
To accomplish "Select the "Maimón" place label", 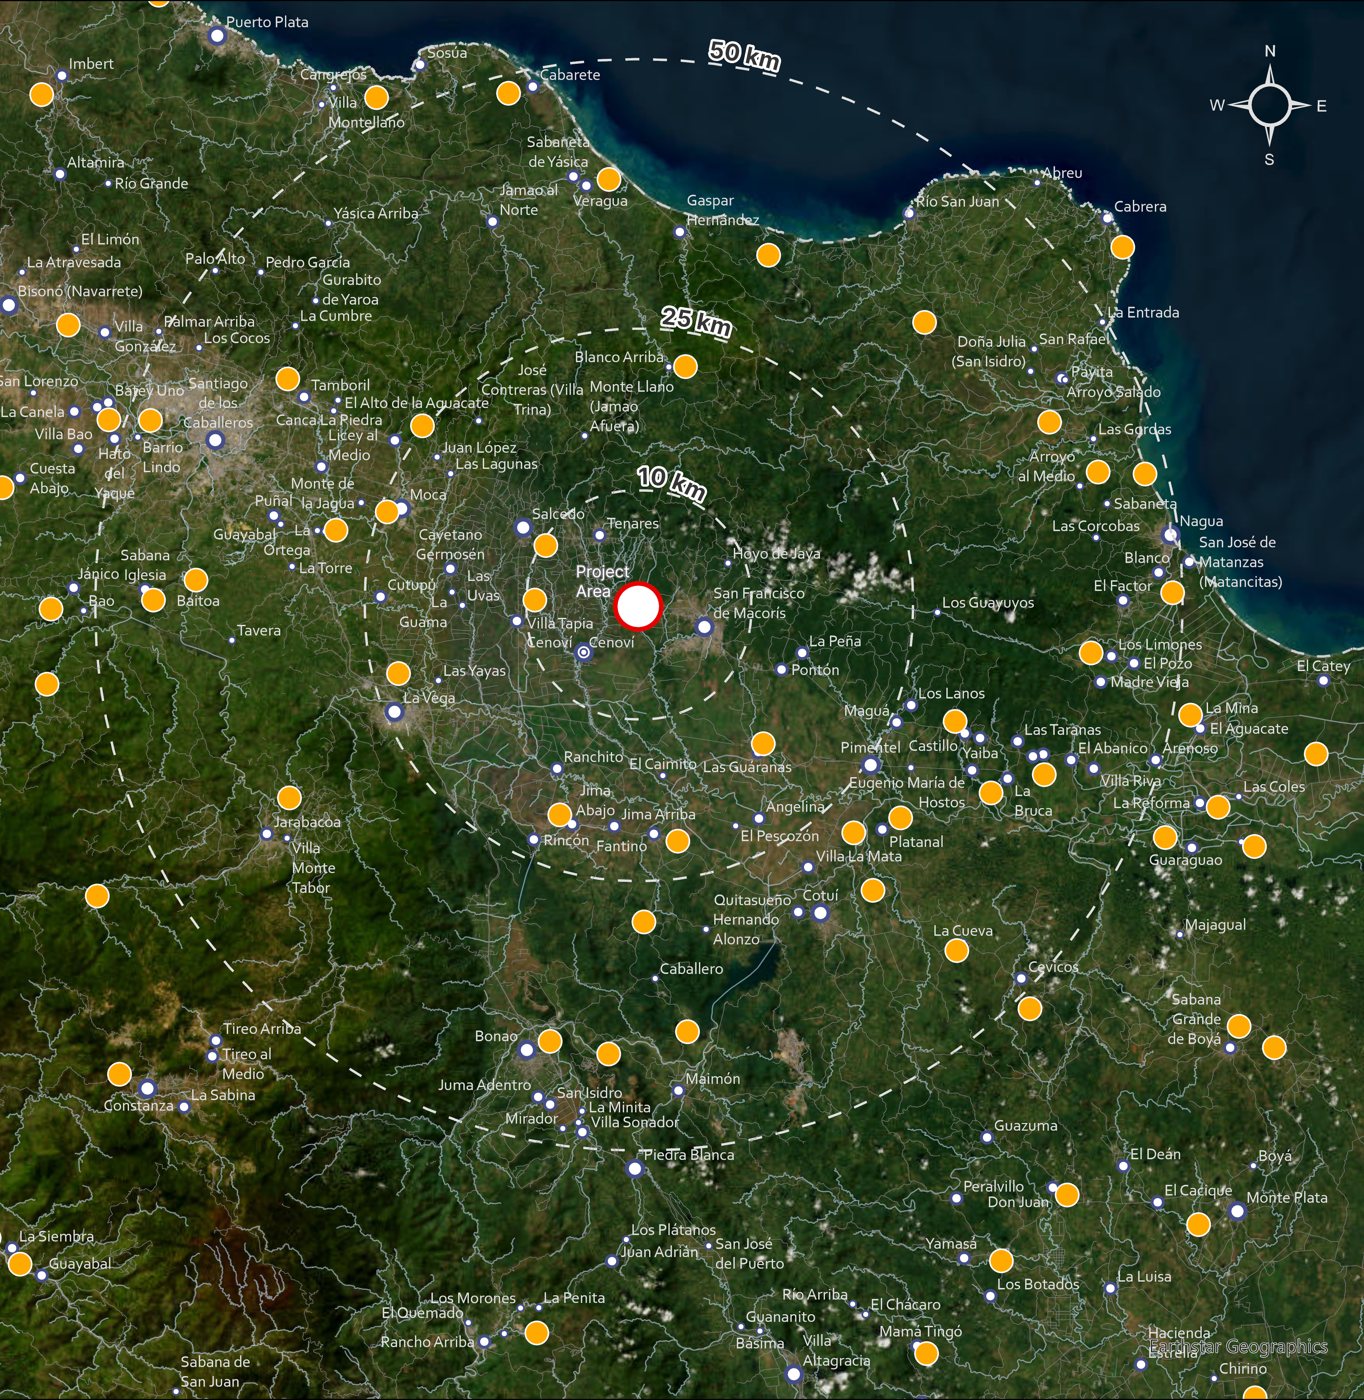I will coord(713,1079).
